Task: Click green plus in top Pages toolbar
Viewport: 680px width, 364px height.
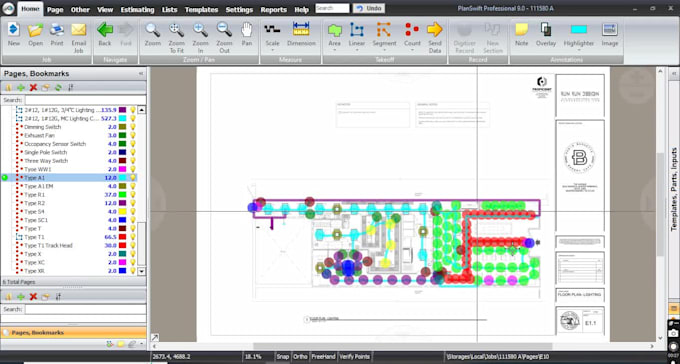Action: [x=20, y=88]
